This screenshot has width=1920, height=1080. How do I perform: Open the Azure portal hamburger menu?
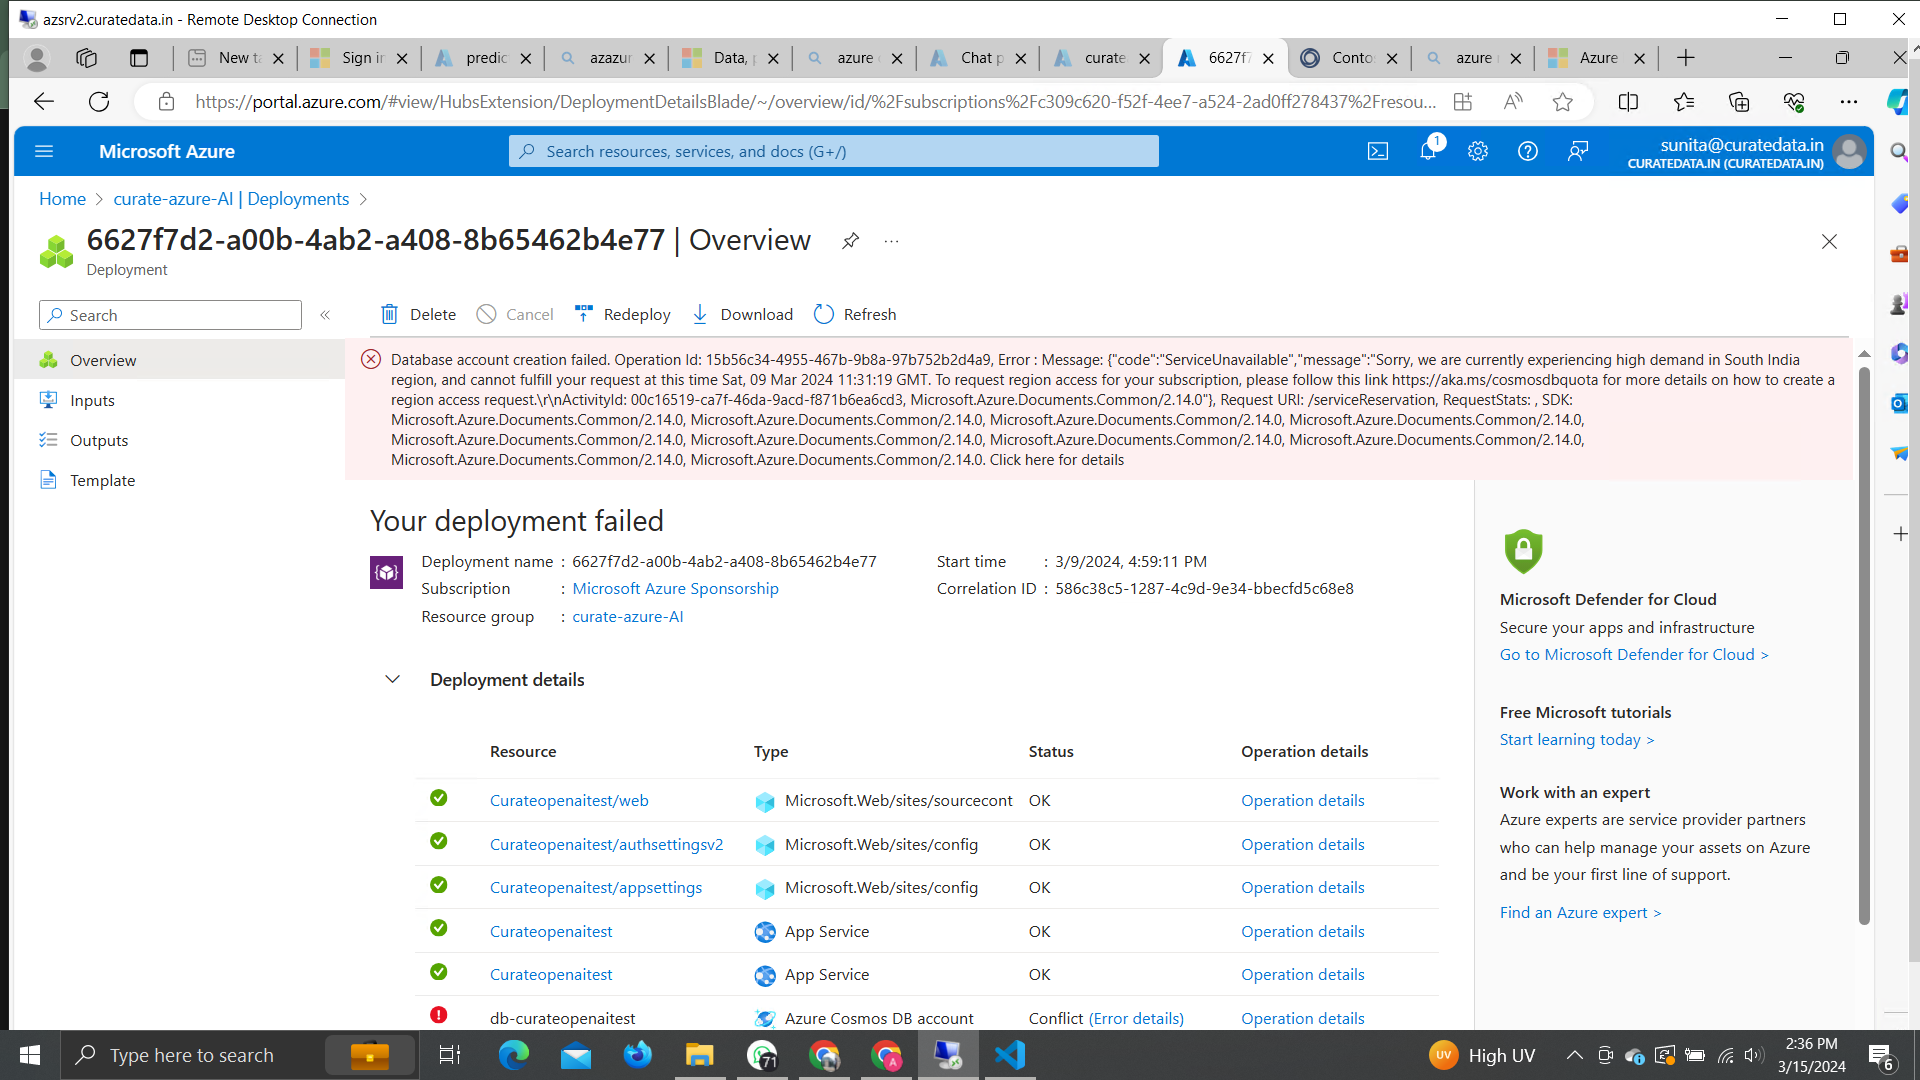(x=44, y=151)
